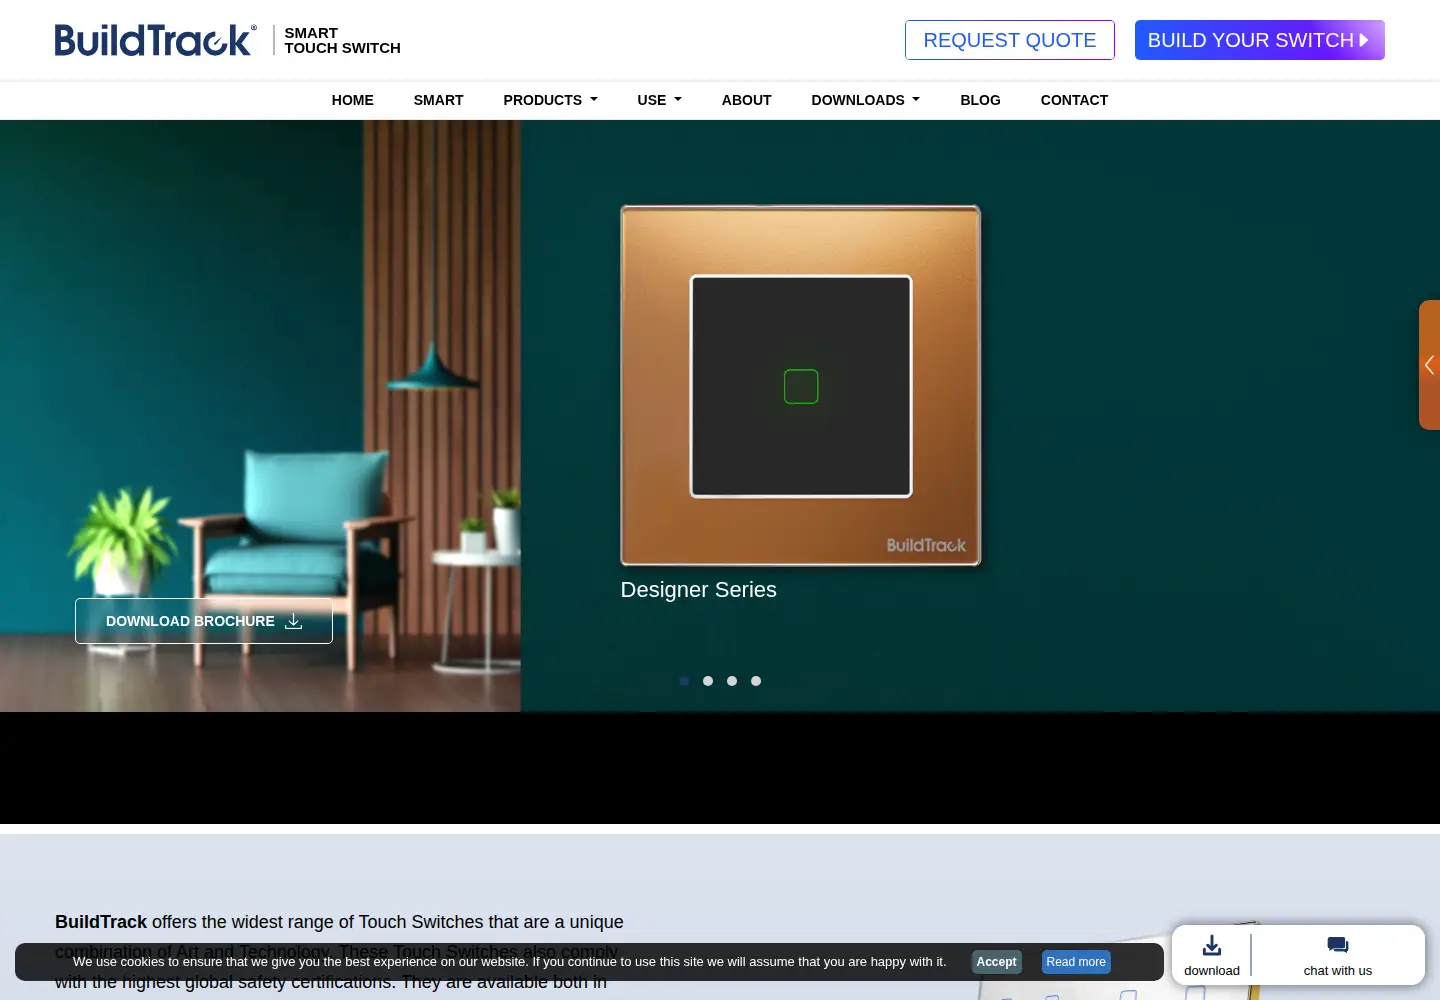Click the Designer Series switch image
This screenshot has height=1000, width=1440.
coord(801,385)
